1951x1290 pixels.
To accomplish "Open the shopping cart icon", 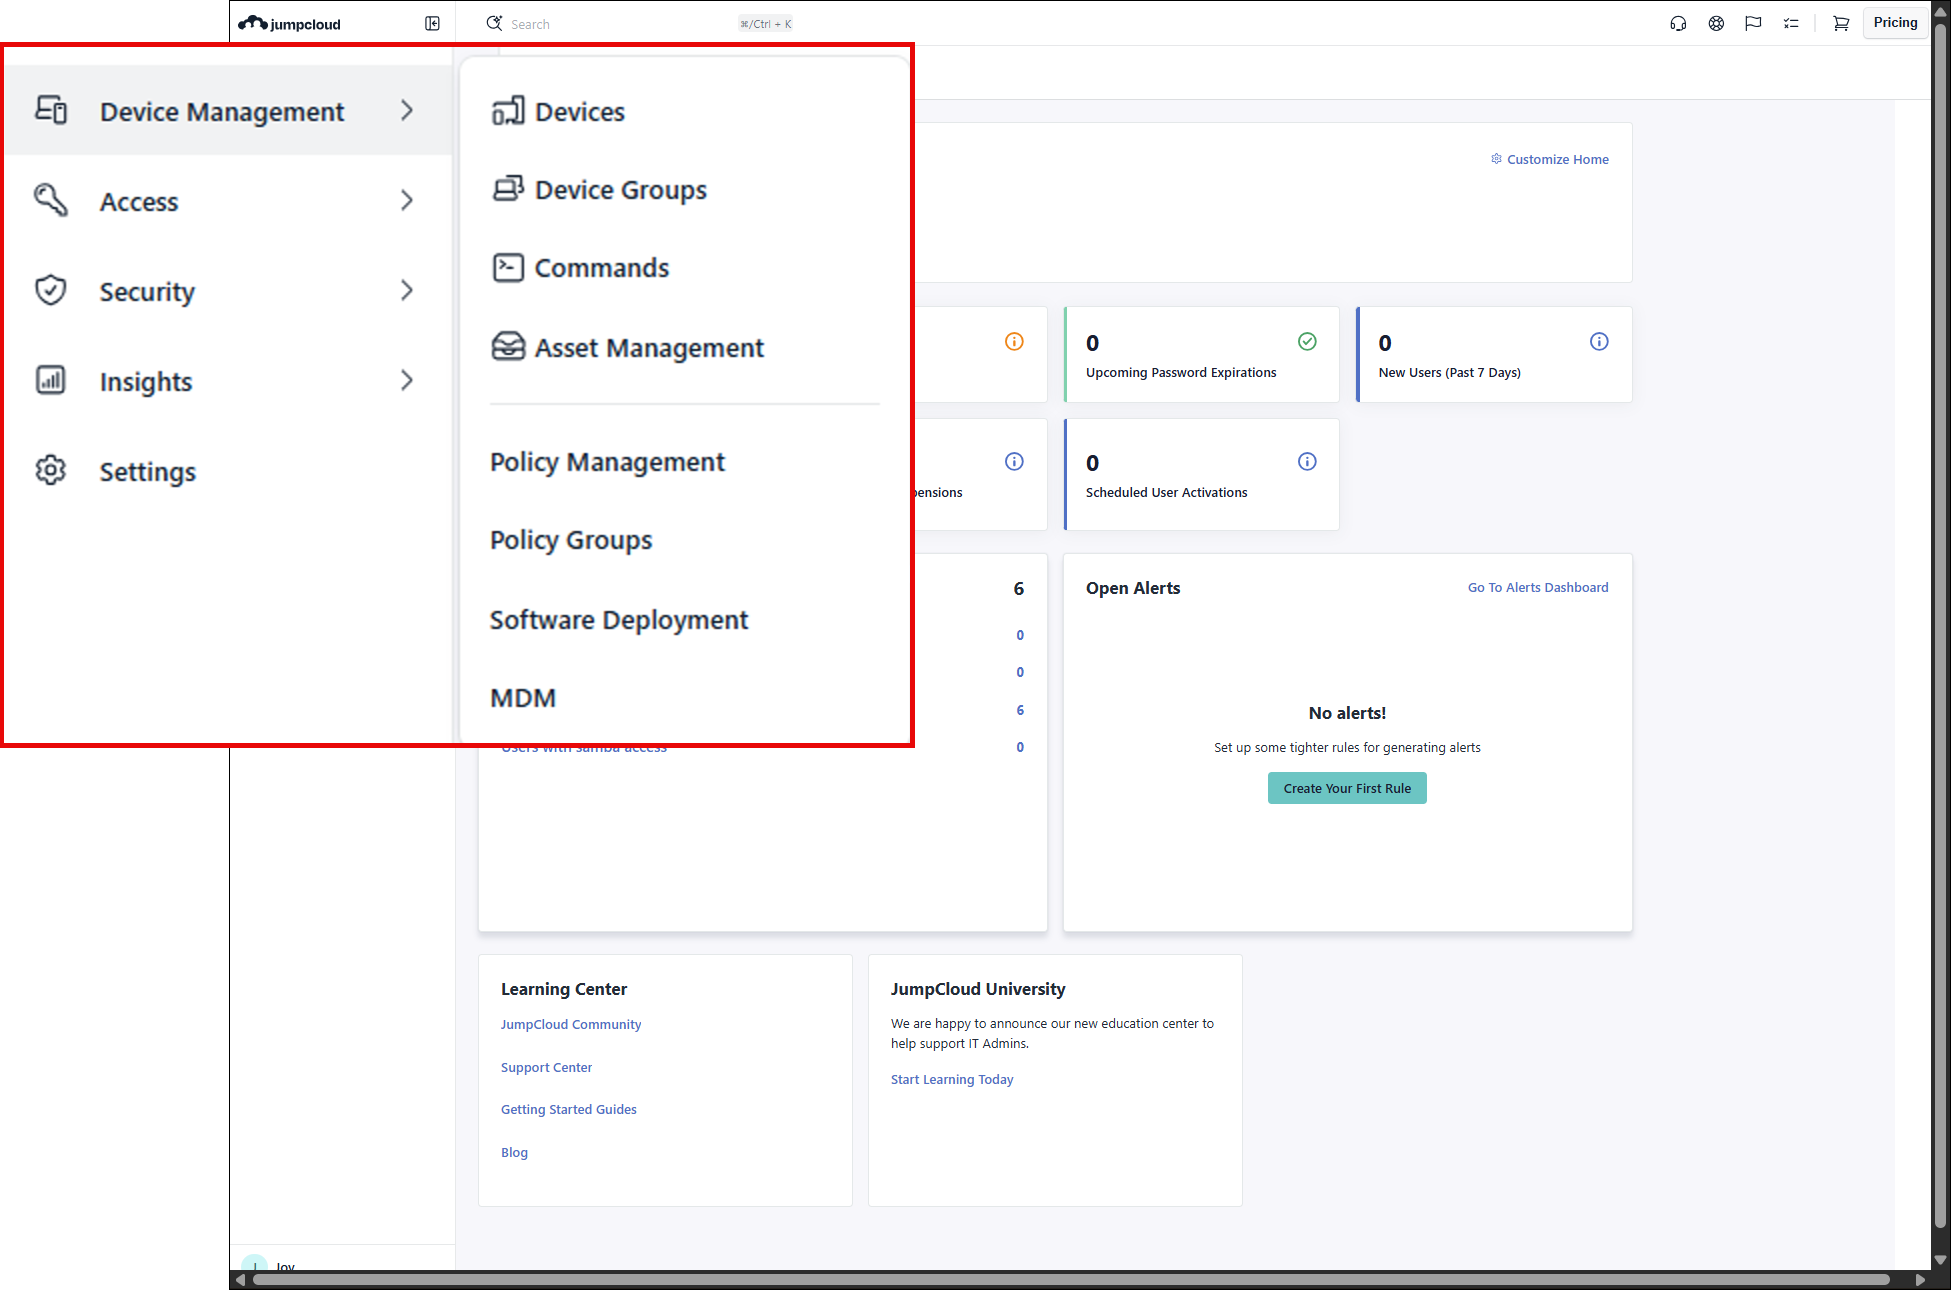I will pyautogui.click(x=1840, y=23).
